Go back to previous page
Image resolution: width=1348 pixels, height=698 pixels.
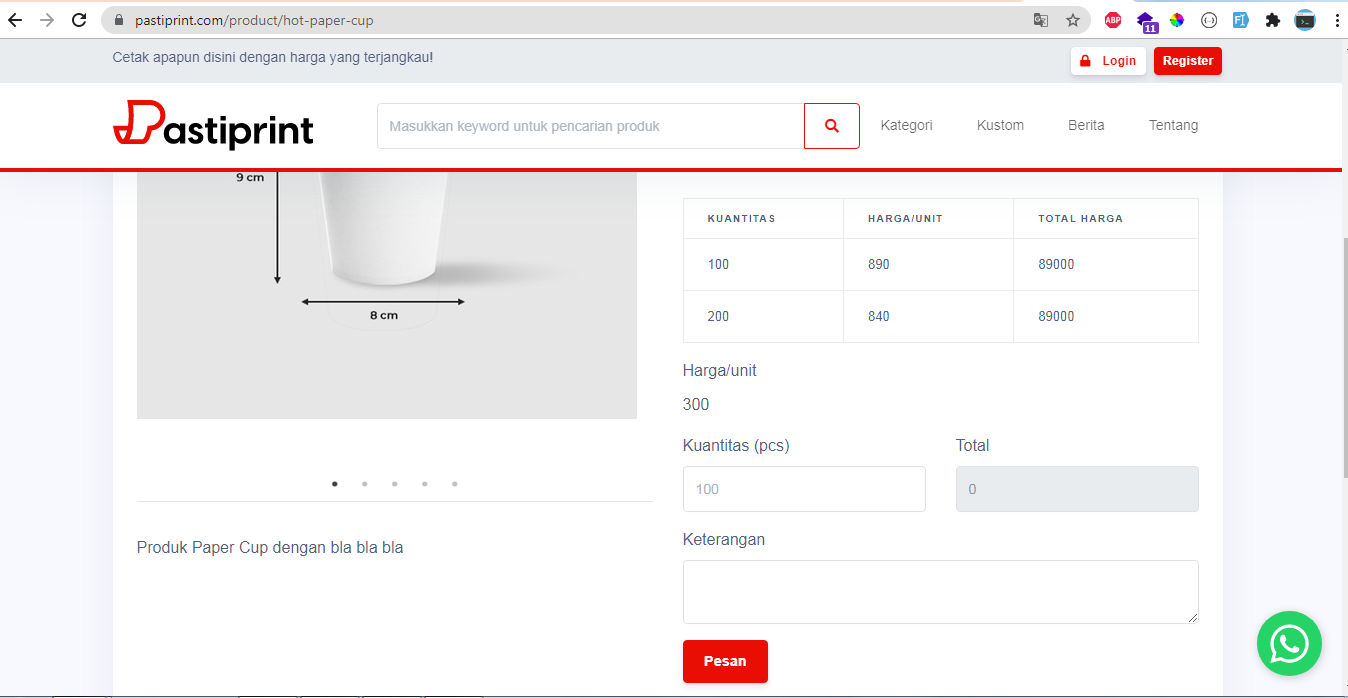point(15,20)
